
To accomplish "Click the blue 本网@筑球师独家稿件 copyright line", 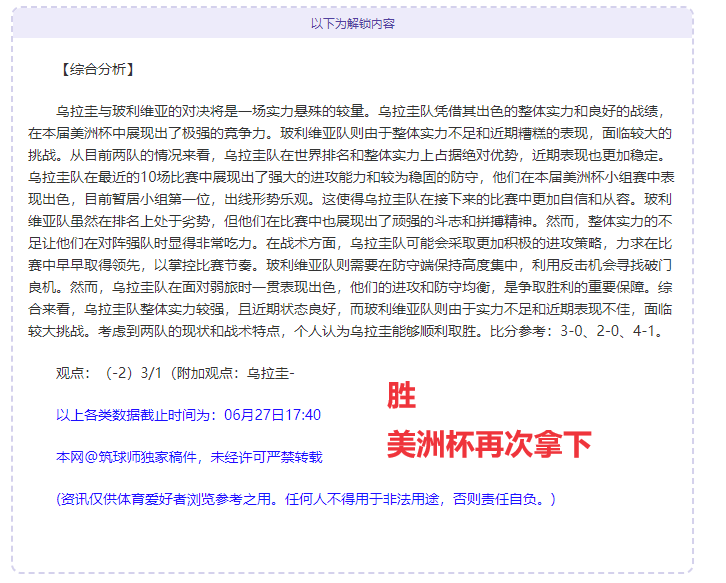I will 190,457.
